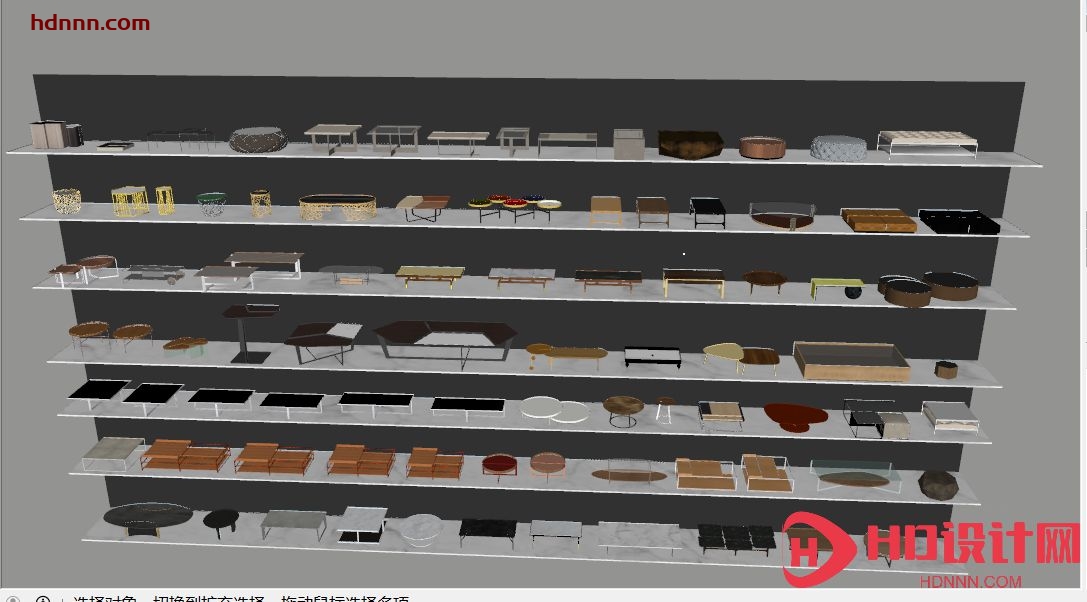Click the tall black pedestal side table
Screen dimensions: 1087x602
point(250,333)
